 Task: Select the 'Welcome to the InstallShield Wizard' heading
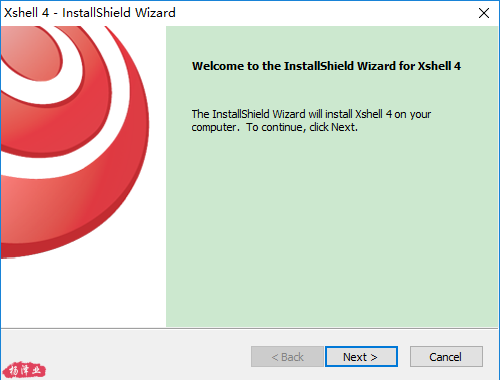pyautogui.click(x=326, y=66)
